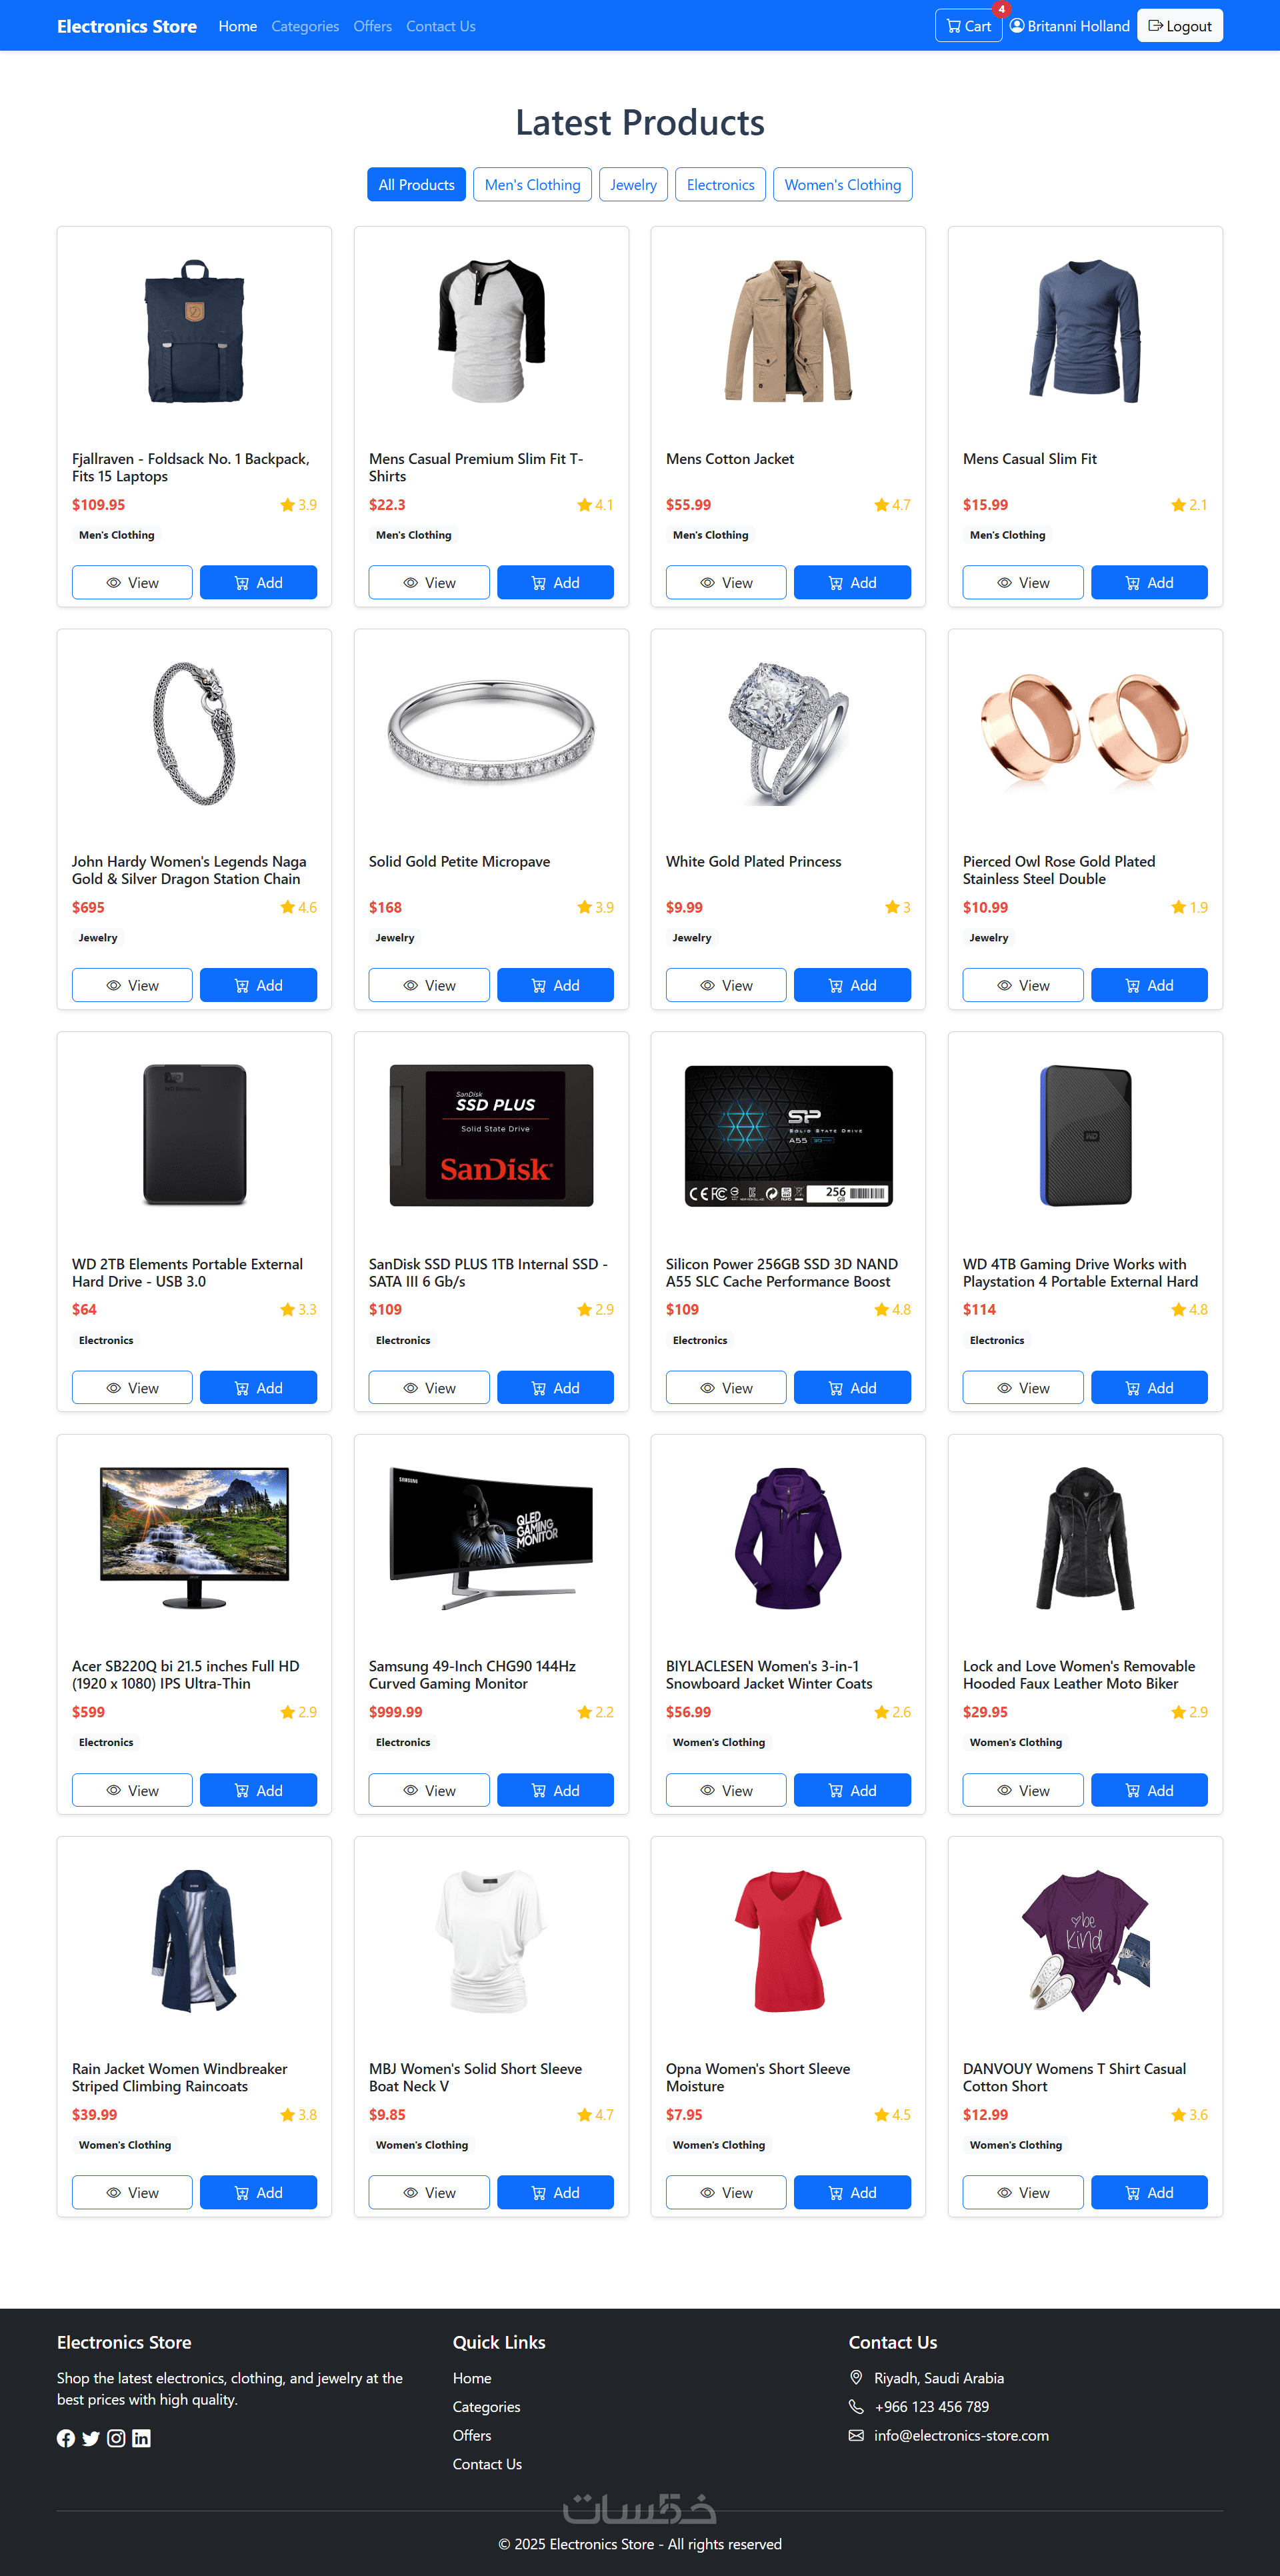Open the shopping Cart in navbar
1280x2576 pixels.
pyautogui.click(x=968, y=26)
